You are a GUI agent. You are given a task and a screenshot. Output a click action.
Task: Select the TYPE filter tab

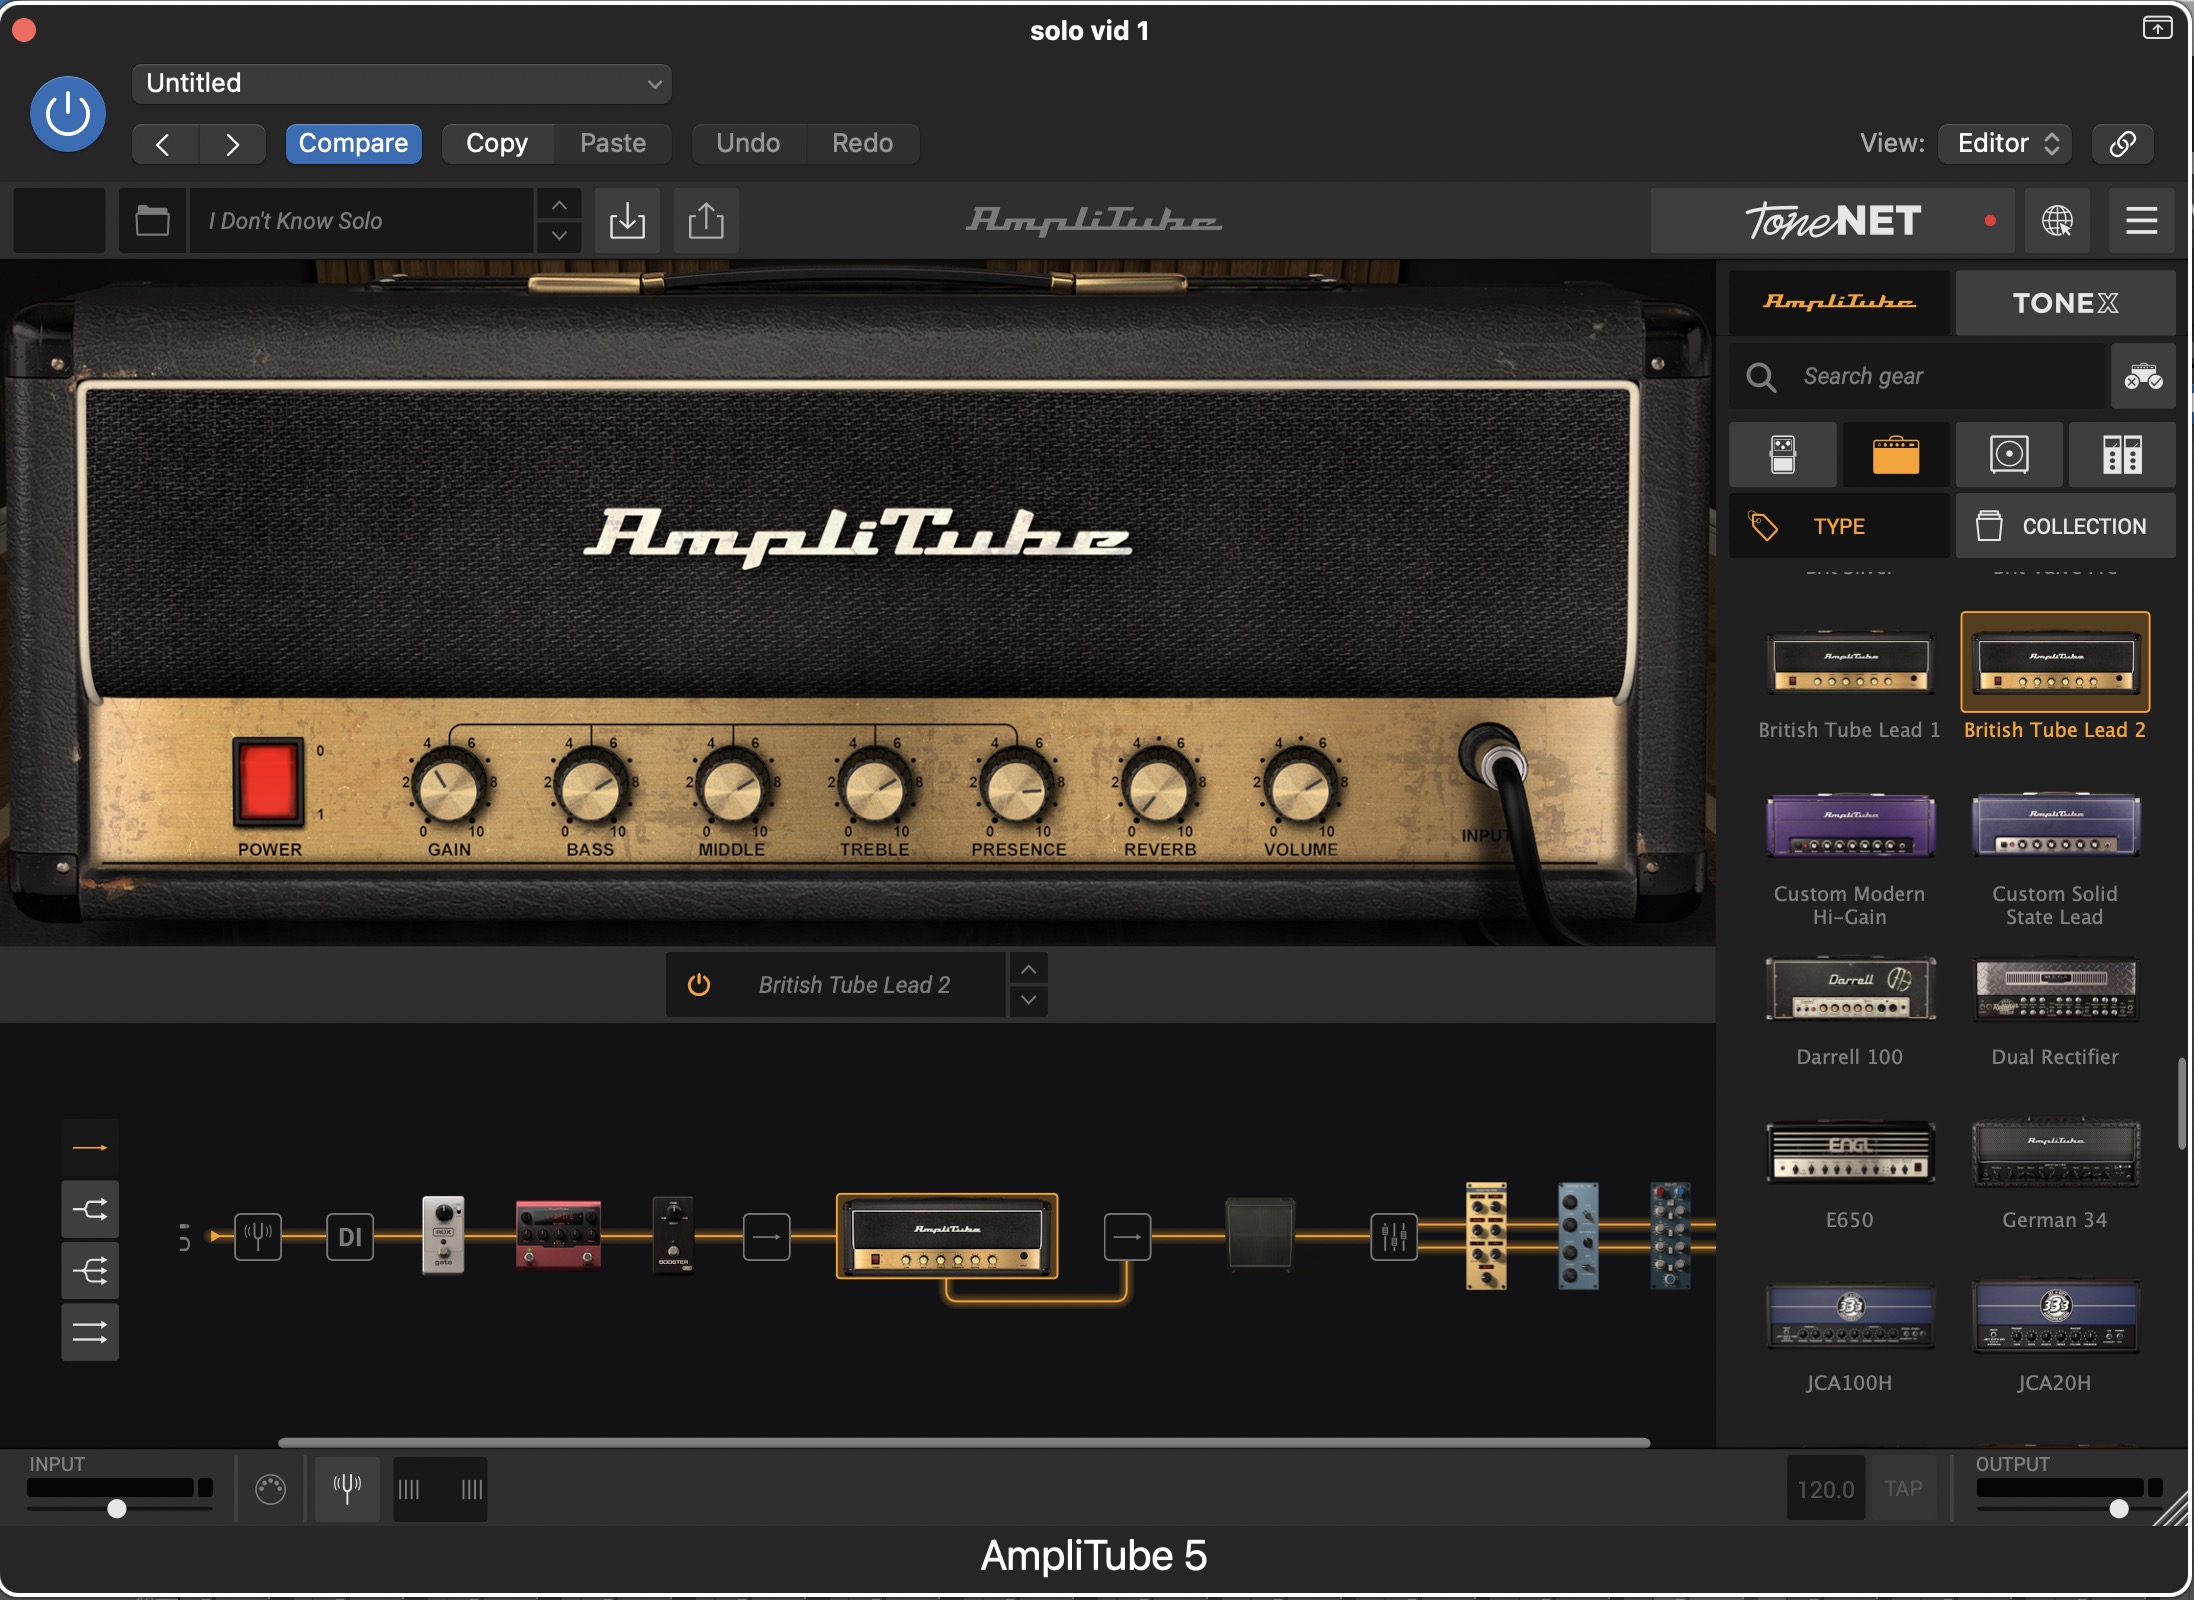point(1839,526)
